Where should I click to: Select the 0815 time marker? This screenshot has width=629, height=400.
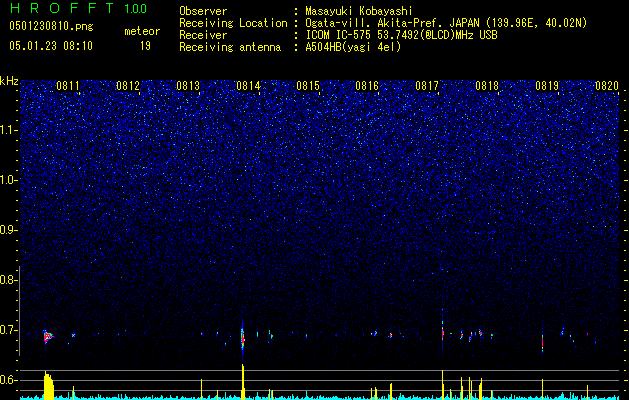pyautogui.click(x=308, y=86)
